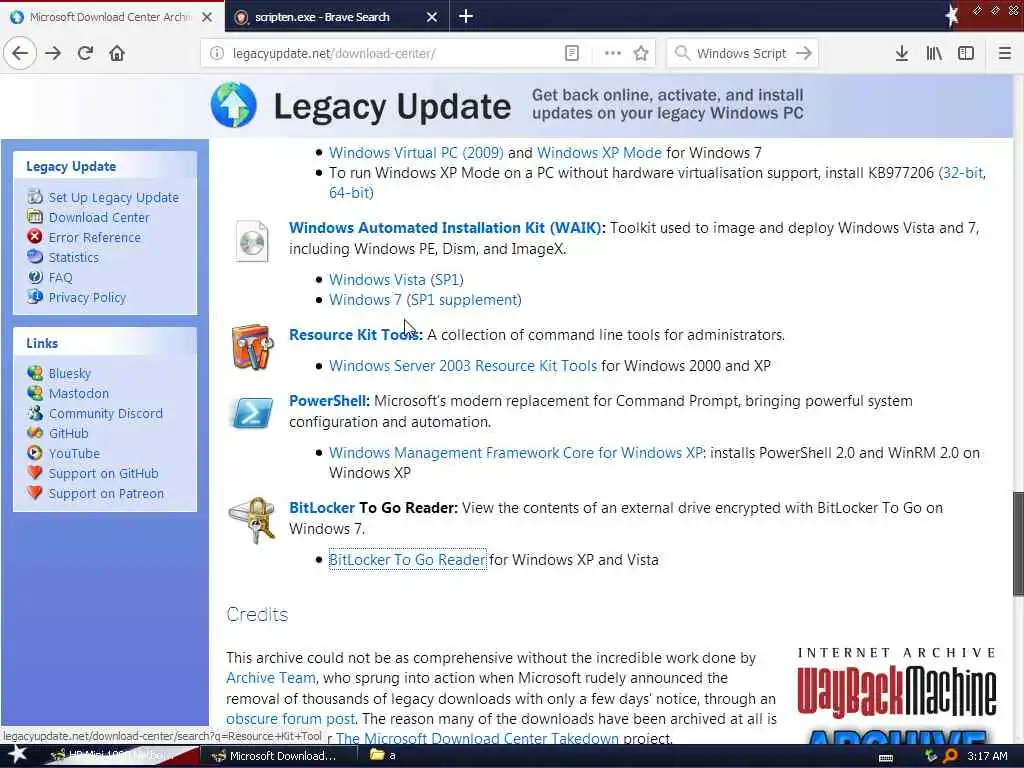Click the browser Back arrow button
Screen dimensions: 1024x768
(x=20, y=54)
